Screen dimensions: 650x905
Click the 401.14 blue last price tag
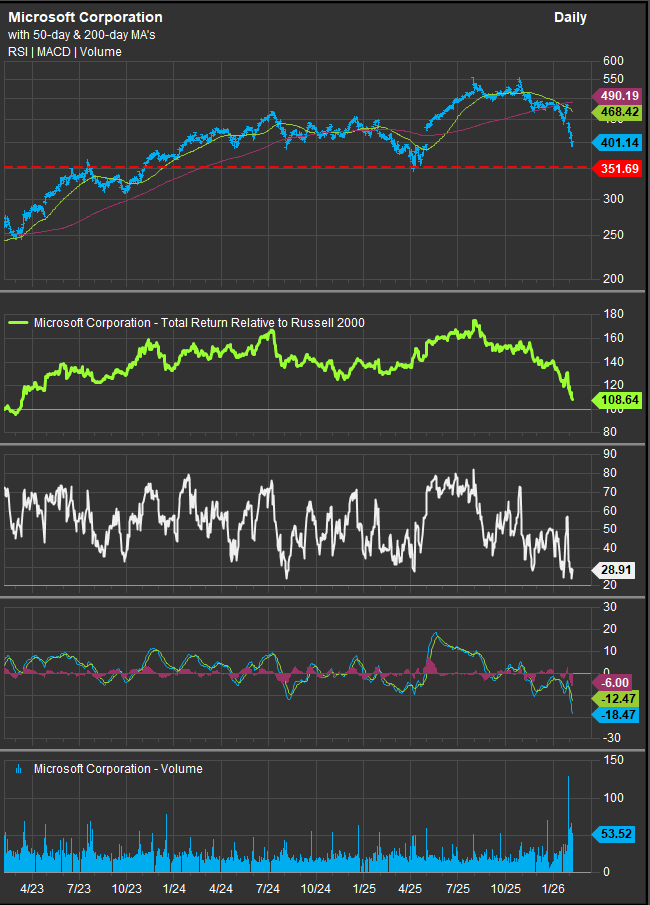point(621,142)
